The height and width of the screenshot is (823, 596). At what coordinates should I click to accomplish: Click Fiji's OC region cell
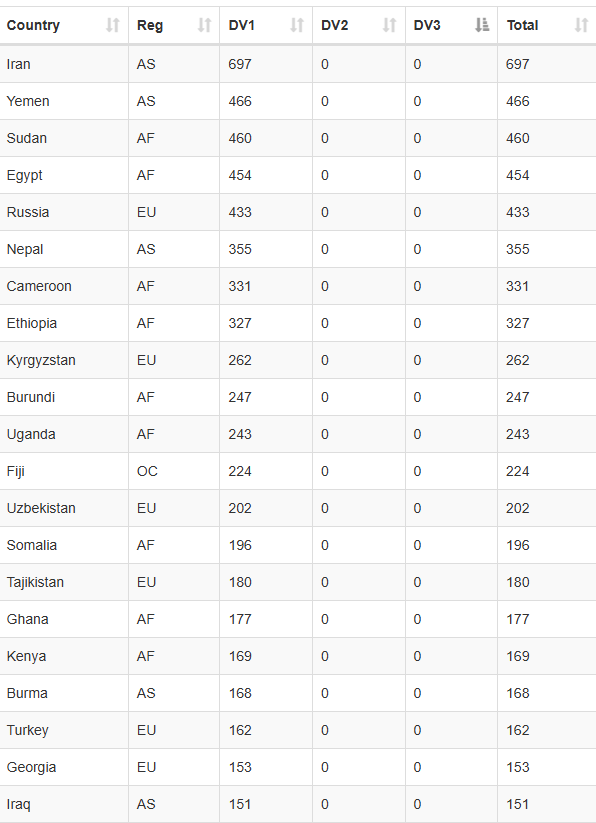tap(174, 471)
